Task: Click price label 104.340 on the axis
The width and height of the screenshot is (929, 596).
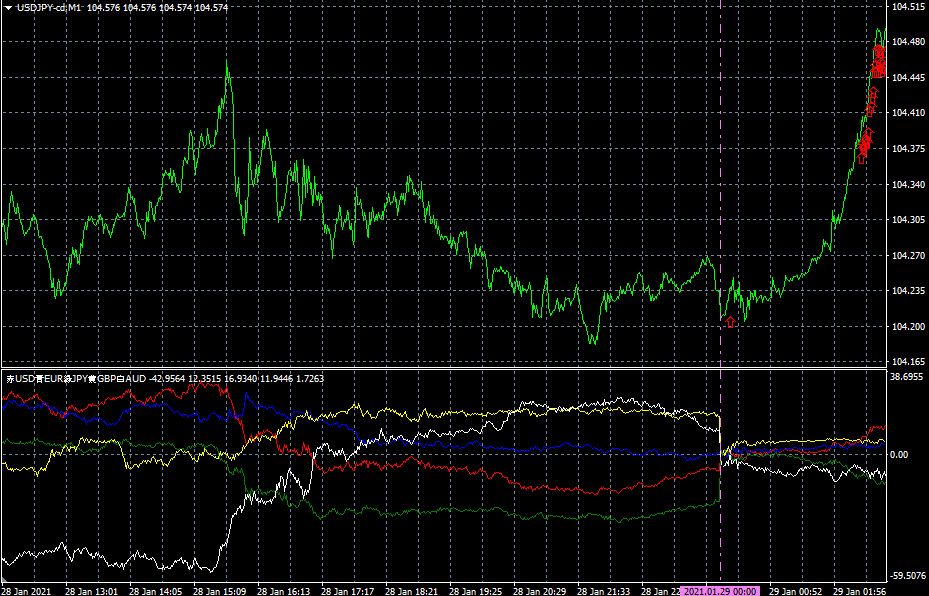Action: 908,184
